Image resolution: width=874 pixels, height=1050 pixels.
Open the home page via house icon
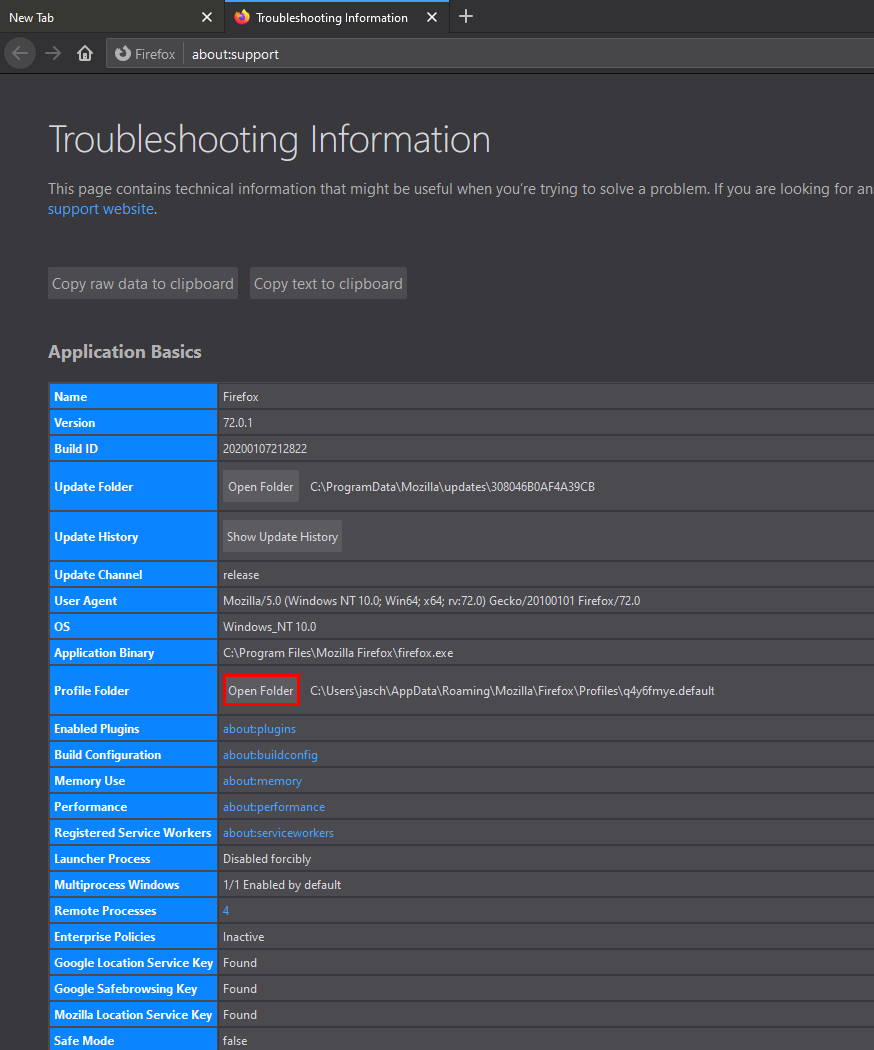click(84, 54)
